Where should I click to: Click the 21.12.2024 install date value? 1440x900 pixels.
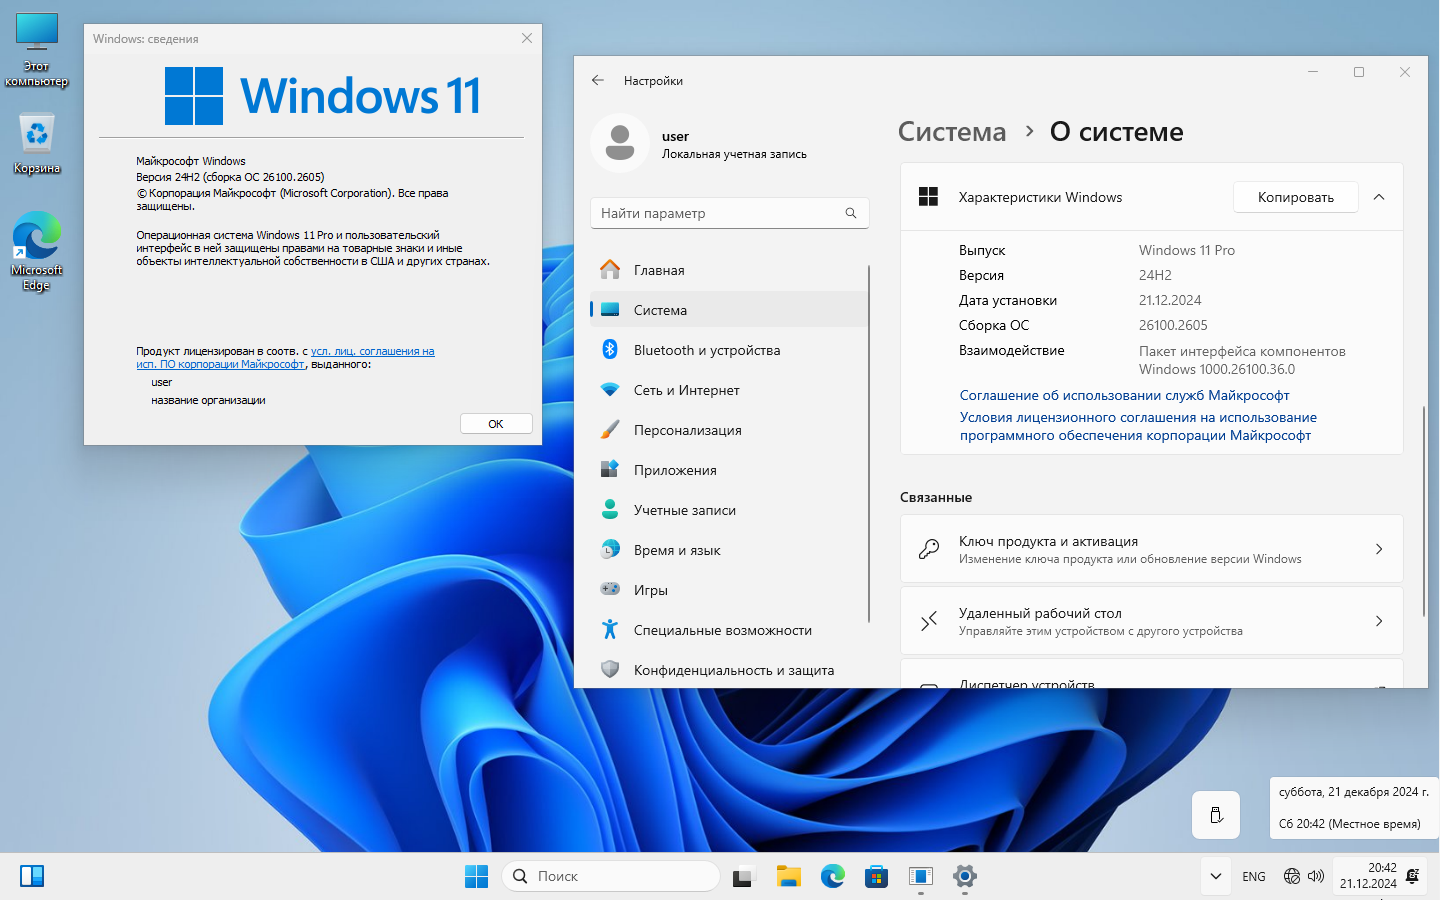[1170, 300]
